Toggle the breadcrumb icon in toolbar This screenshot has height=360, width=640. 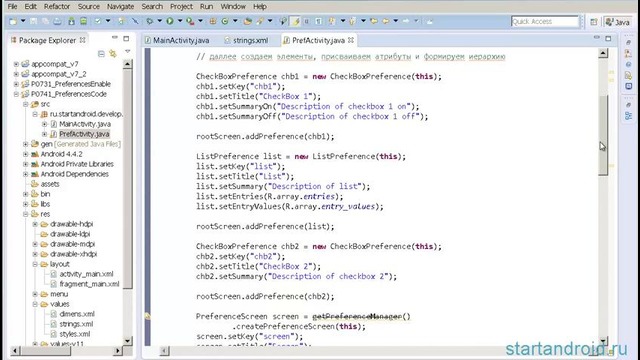[283, 21]
